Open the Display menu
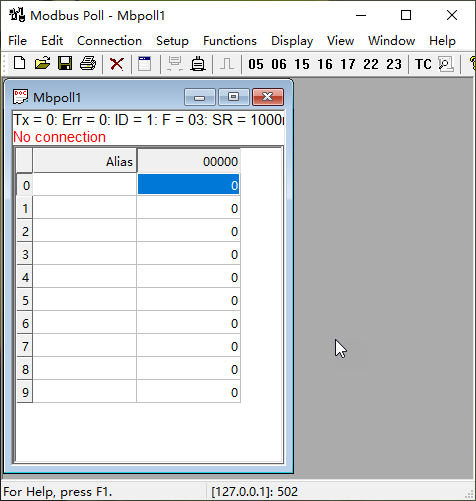The width and height of the screenshot is (476, 501). 292,41
